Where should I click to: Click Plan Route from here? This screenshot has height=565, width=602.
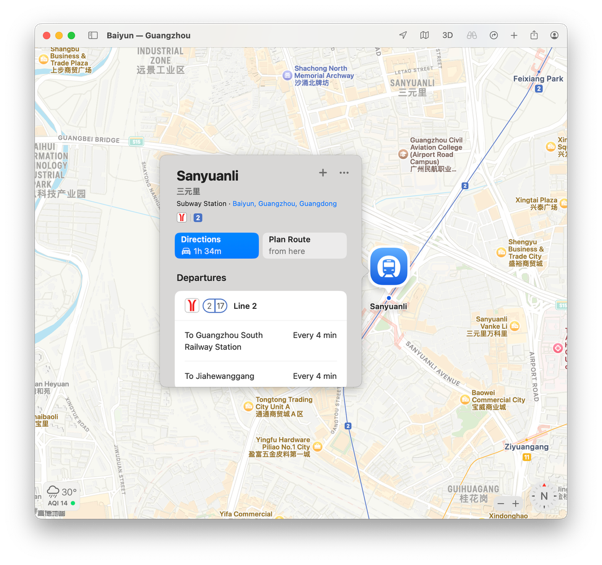[304, 245]
